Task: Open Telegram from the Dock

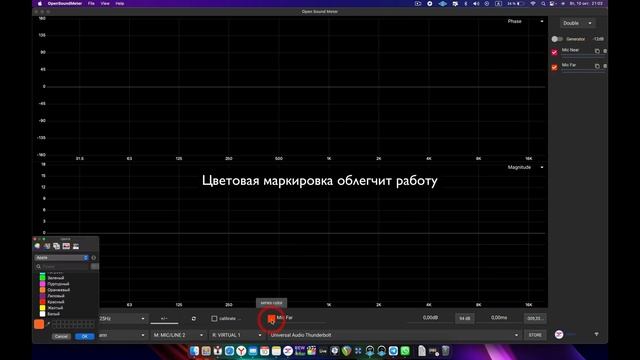Action: [x=393, y=351]
